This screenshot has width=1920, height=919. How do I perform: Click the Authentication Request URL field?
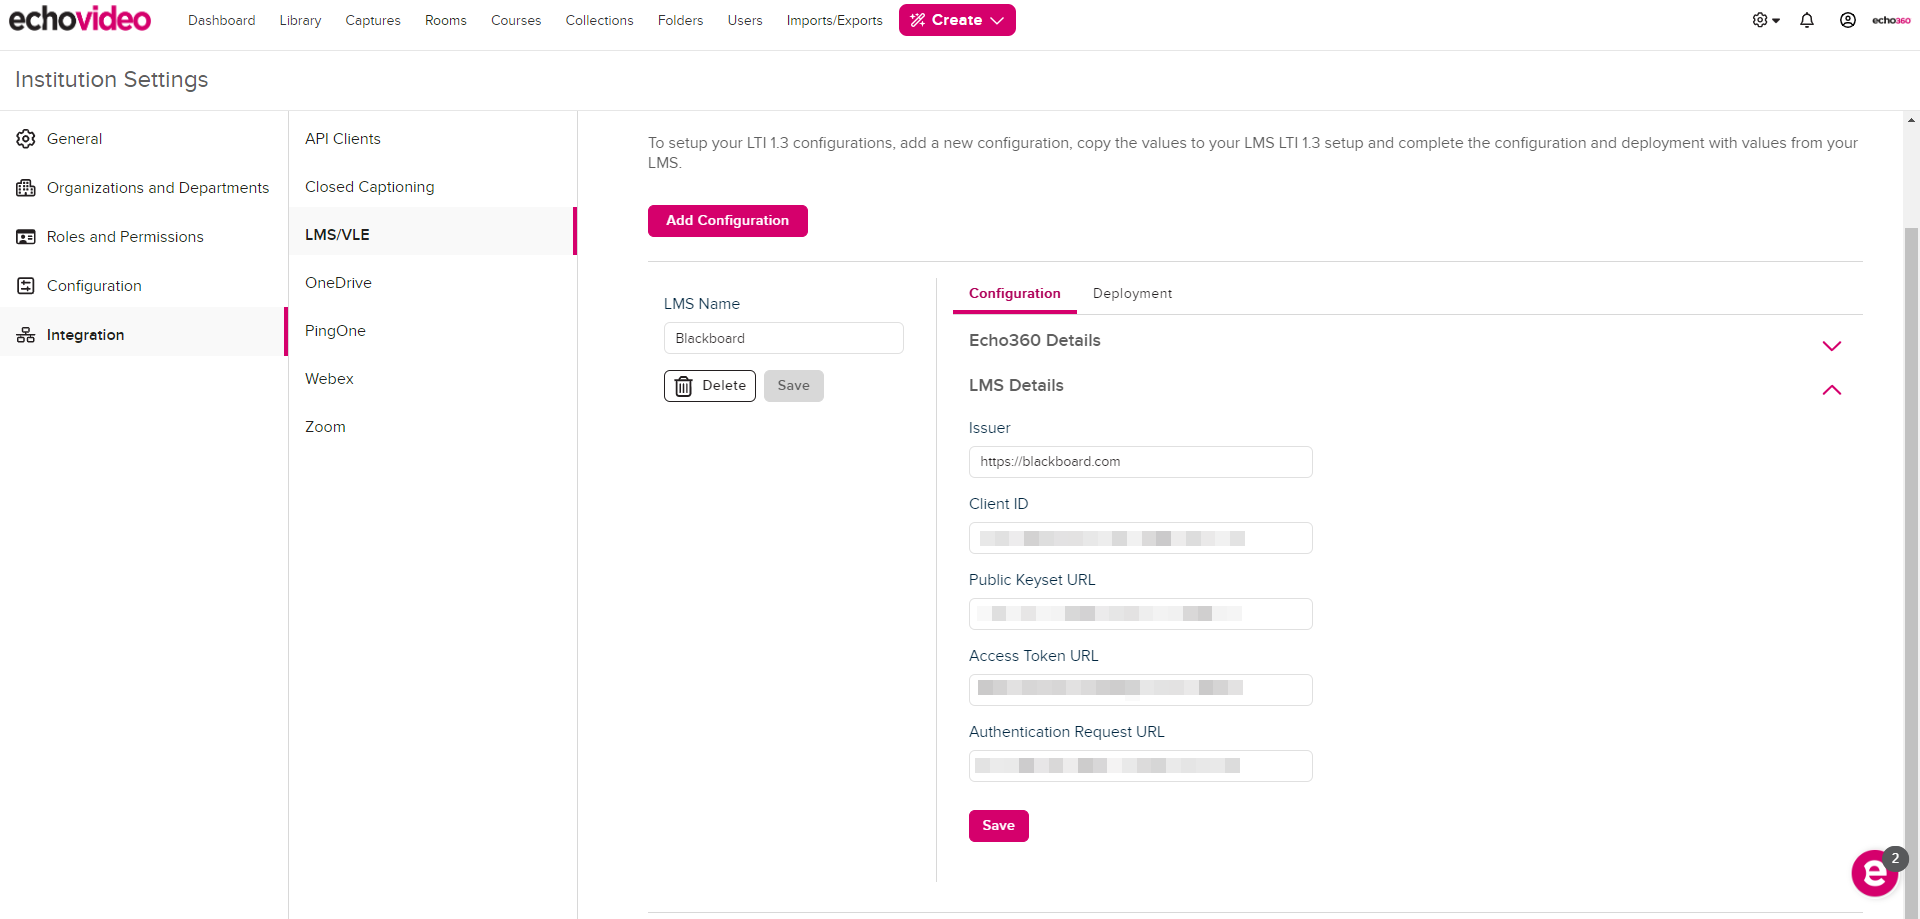[x=1140, y=766]
